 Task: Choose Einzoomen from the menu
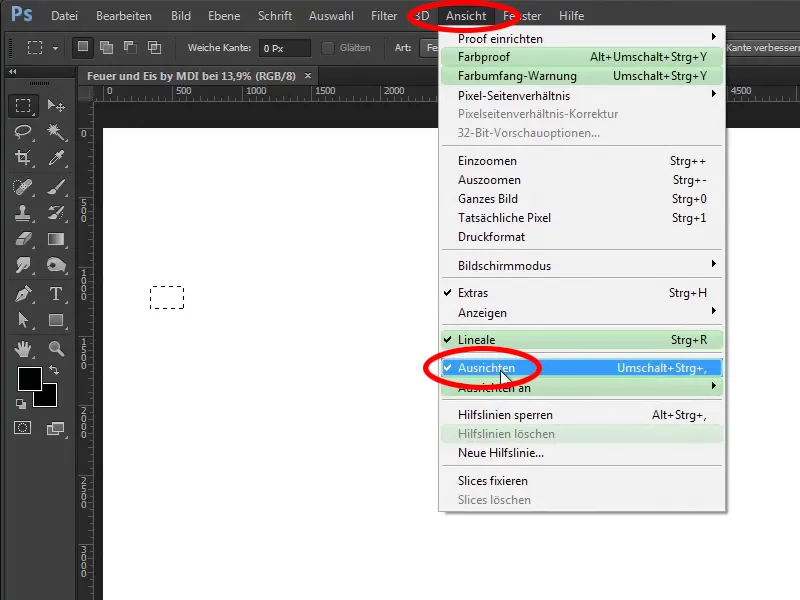[582, 161]
